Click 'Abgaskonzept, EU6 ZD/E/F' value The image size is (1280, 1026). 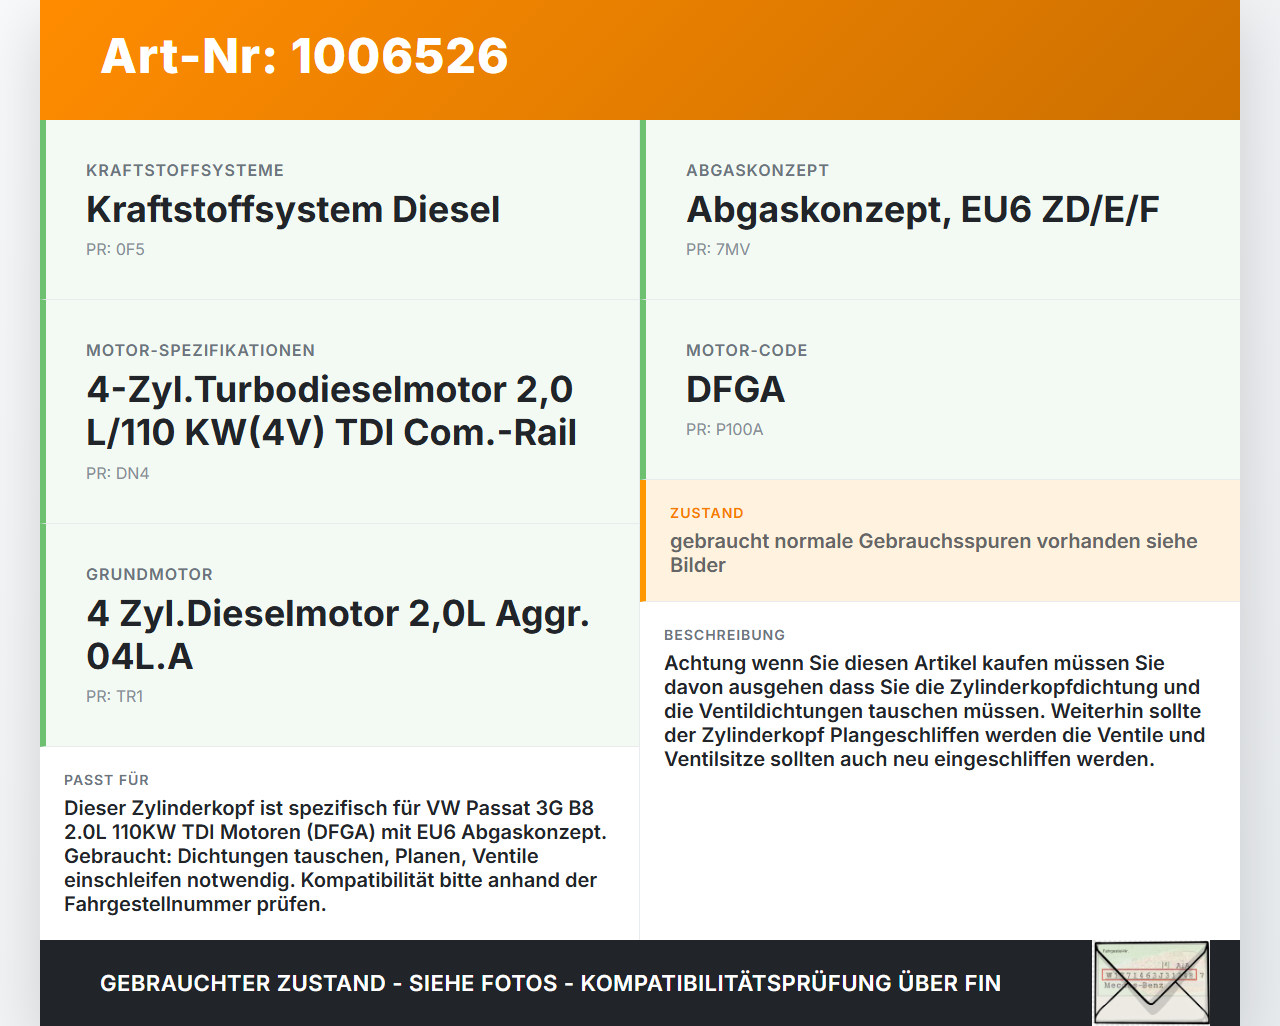coord(922,210)
